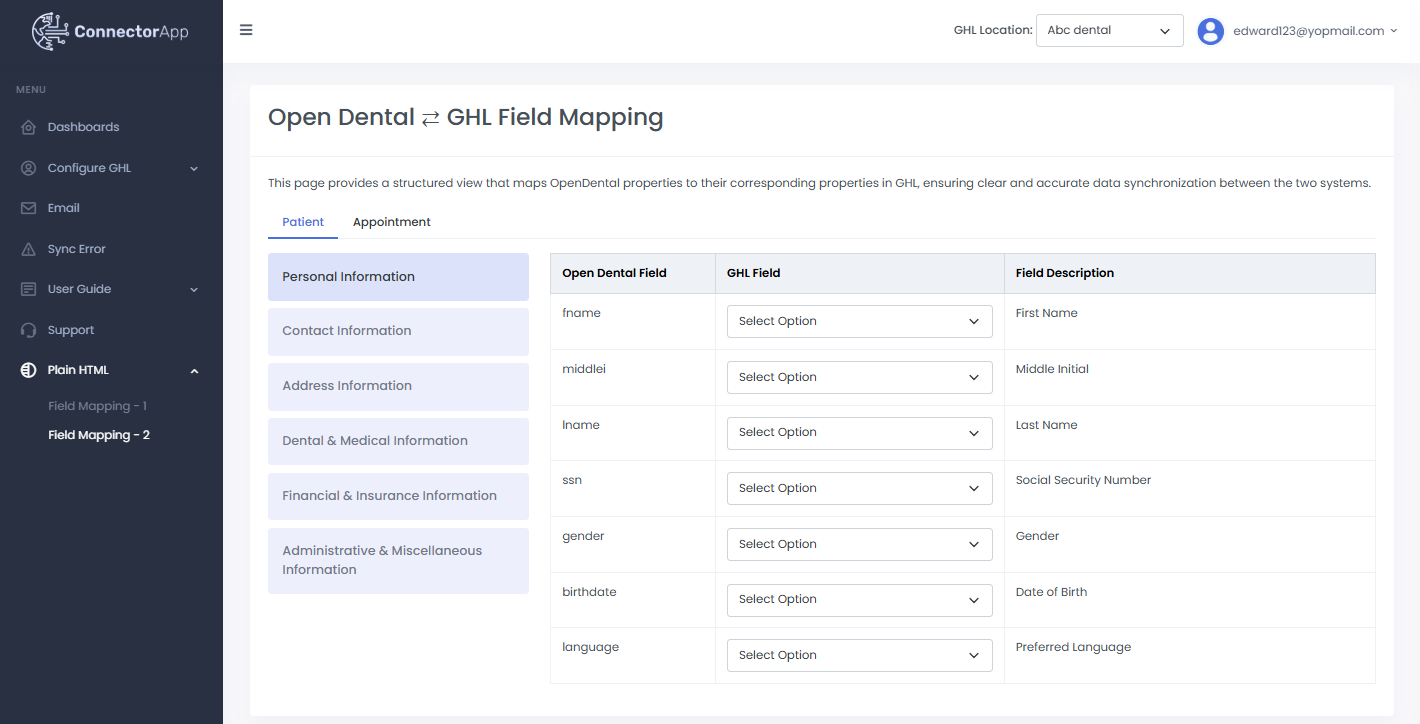Select Administrative & Miscellaneous Information section

click(398, 560)
